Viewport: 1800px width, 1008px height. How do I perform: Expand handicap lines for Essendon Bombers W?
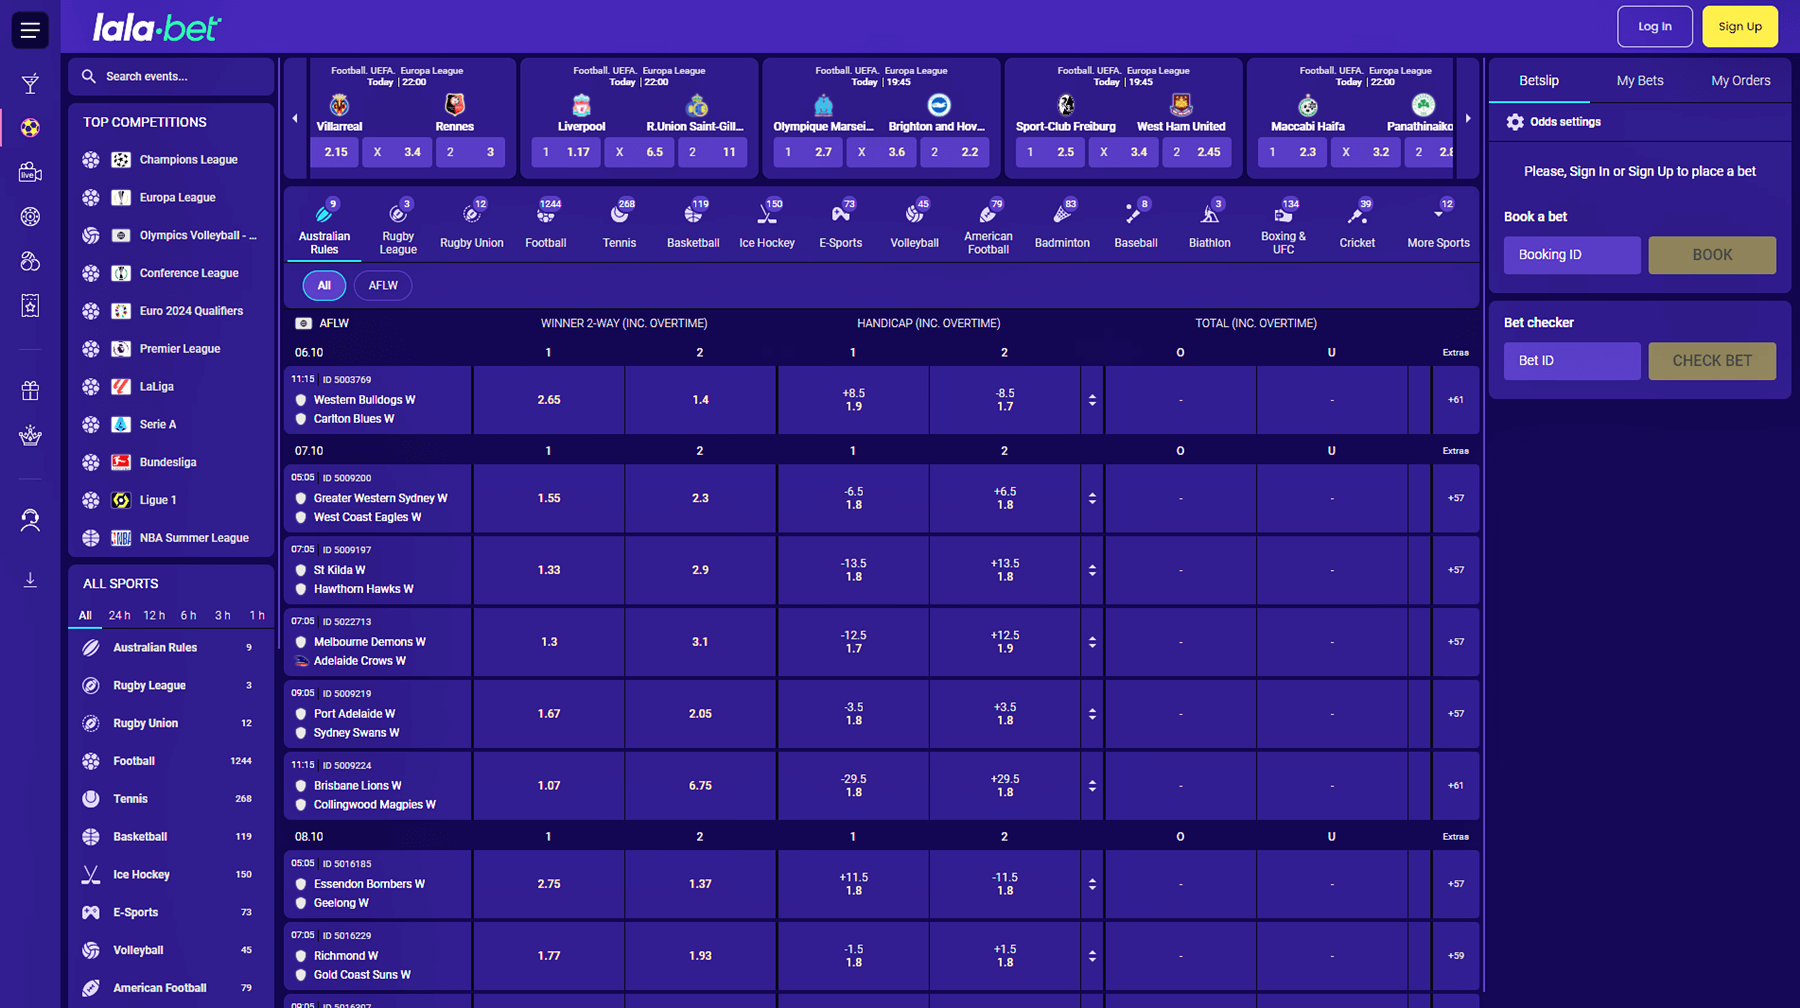pos(1092,884)
